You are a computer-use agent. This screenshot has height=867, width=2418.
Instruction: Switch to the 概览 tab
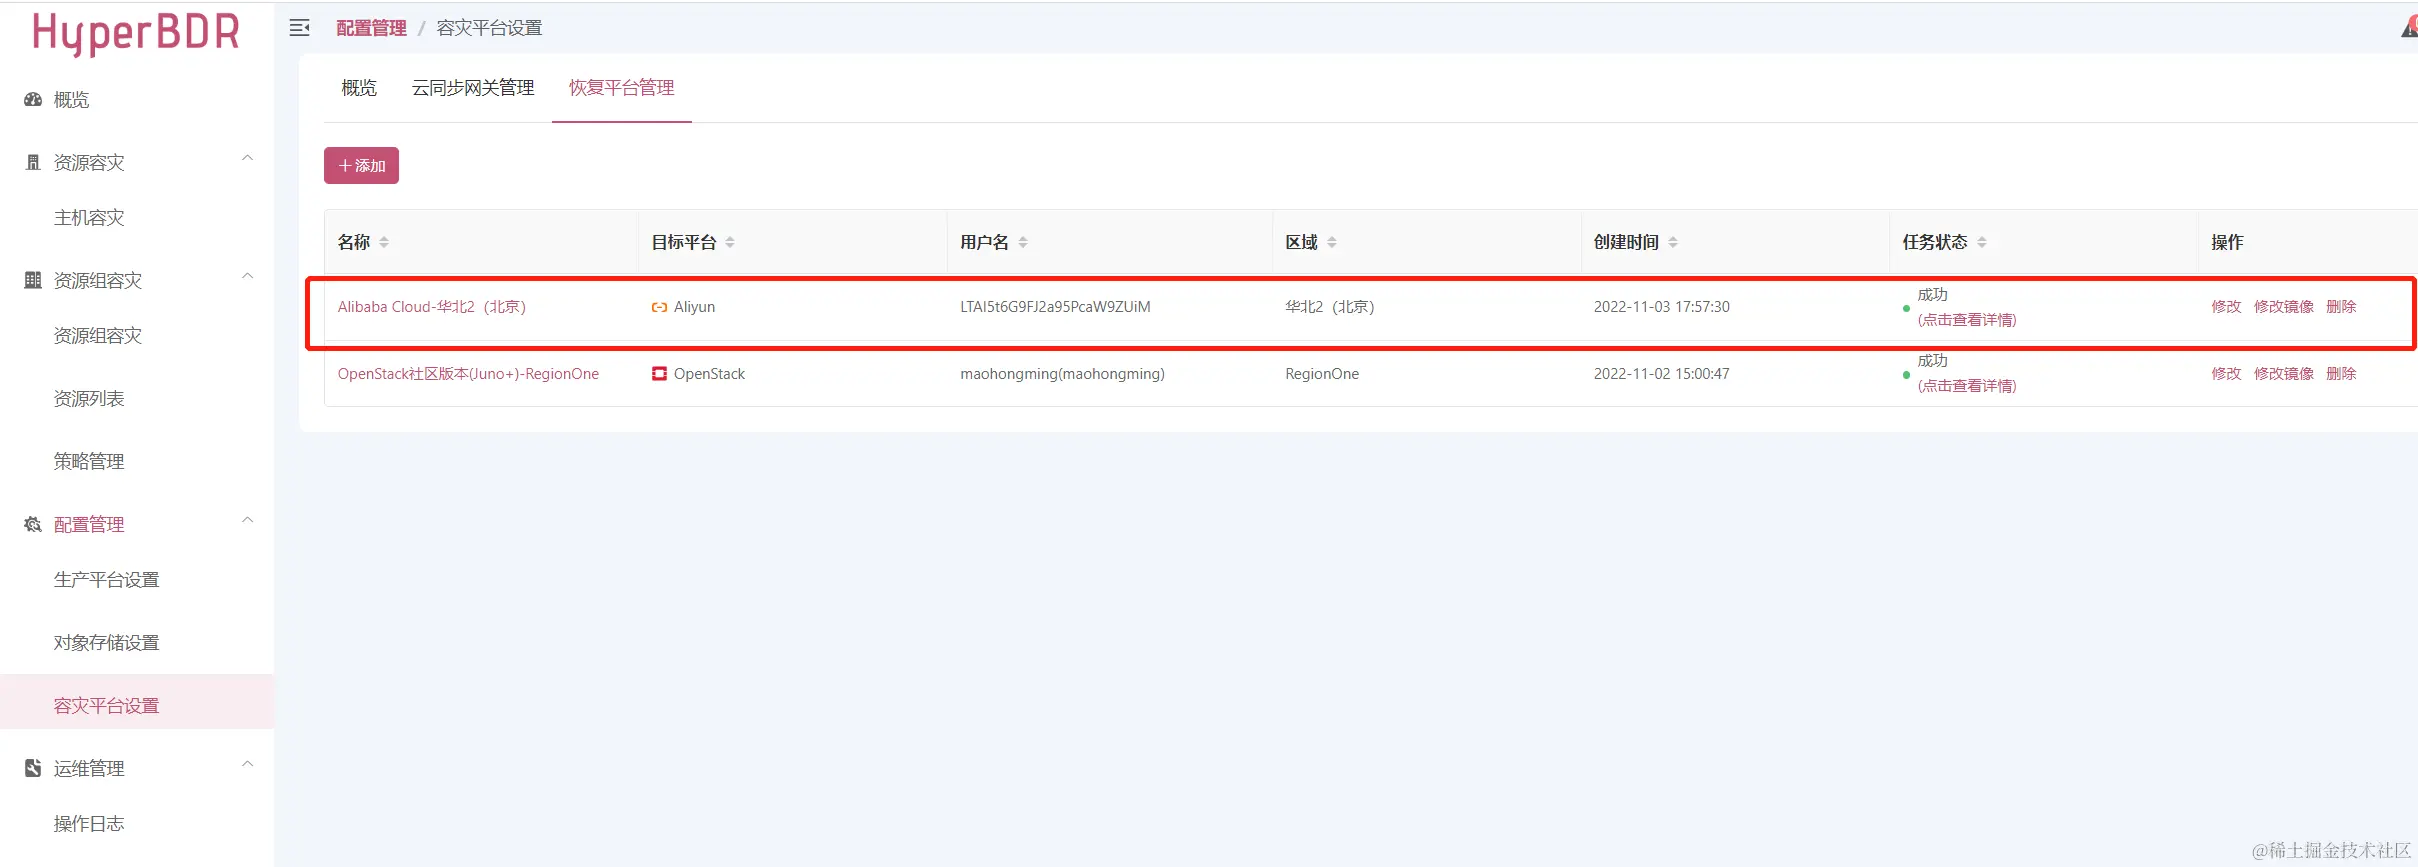click(359, 88)
